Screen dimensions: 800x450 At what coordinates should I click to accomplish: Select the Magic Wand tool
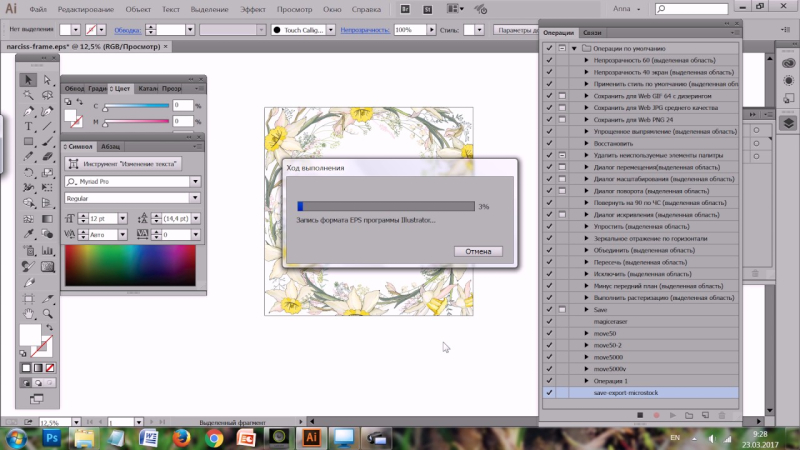[x=29, y=96]
